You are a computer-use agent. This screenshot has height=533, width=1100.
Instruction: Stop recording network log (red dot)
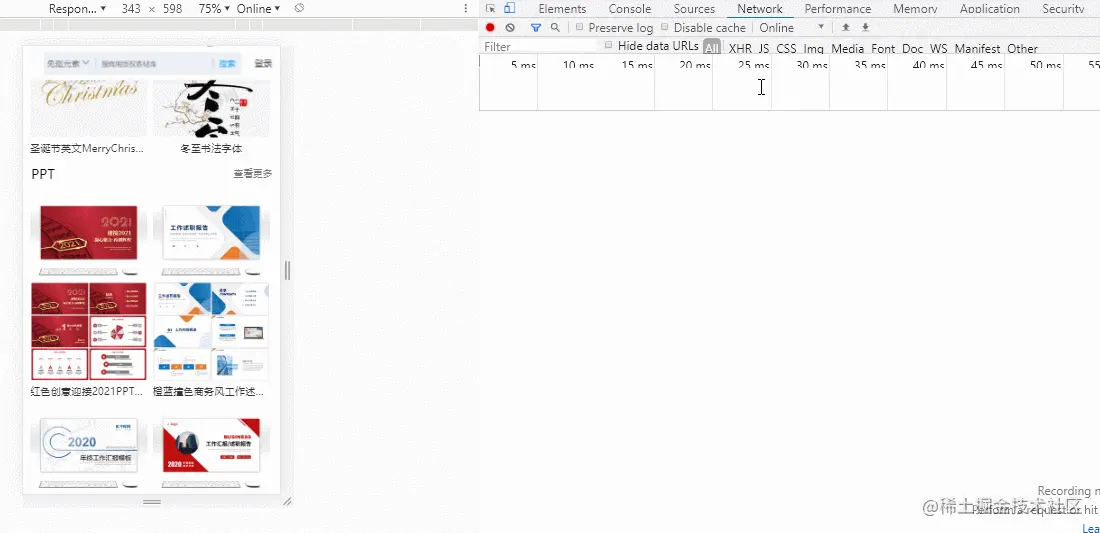[490, 27]
